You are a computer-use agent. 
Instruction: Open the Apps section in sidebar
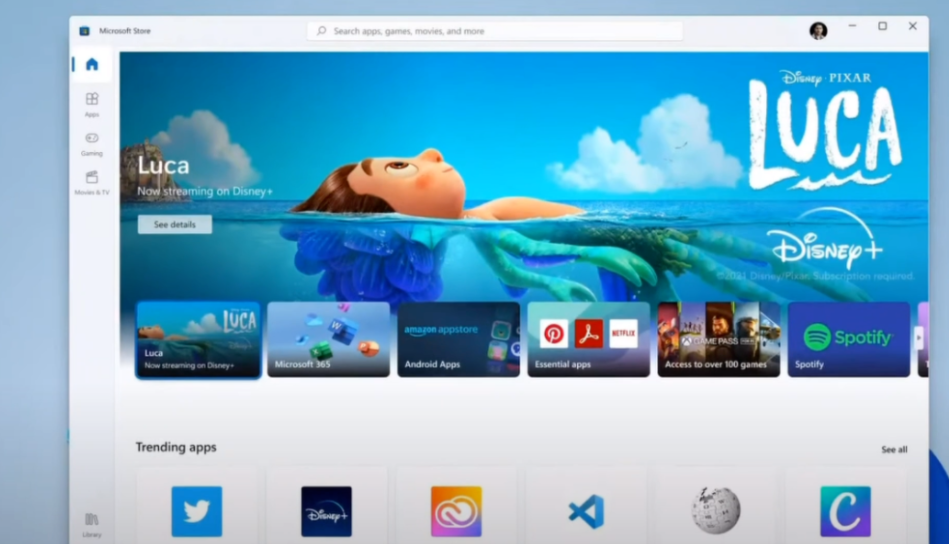91,104
